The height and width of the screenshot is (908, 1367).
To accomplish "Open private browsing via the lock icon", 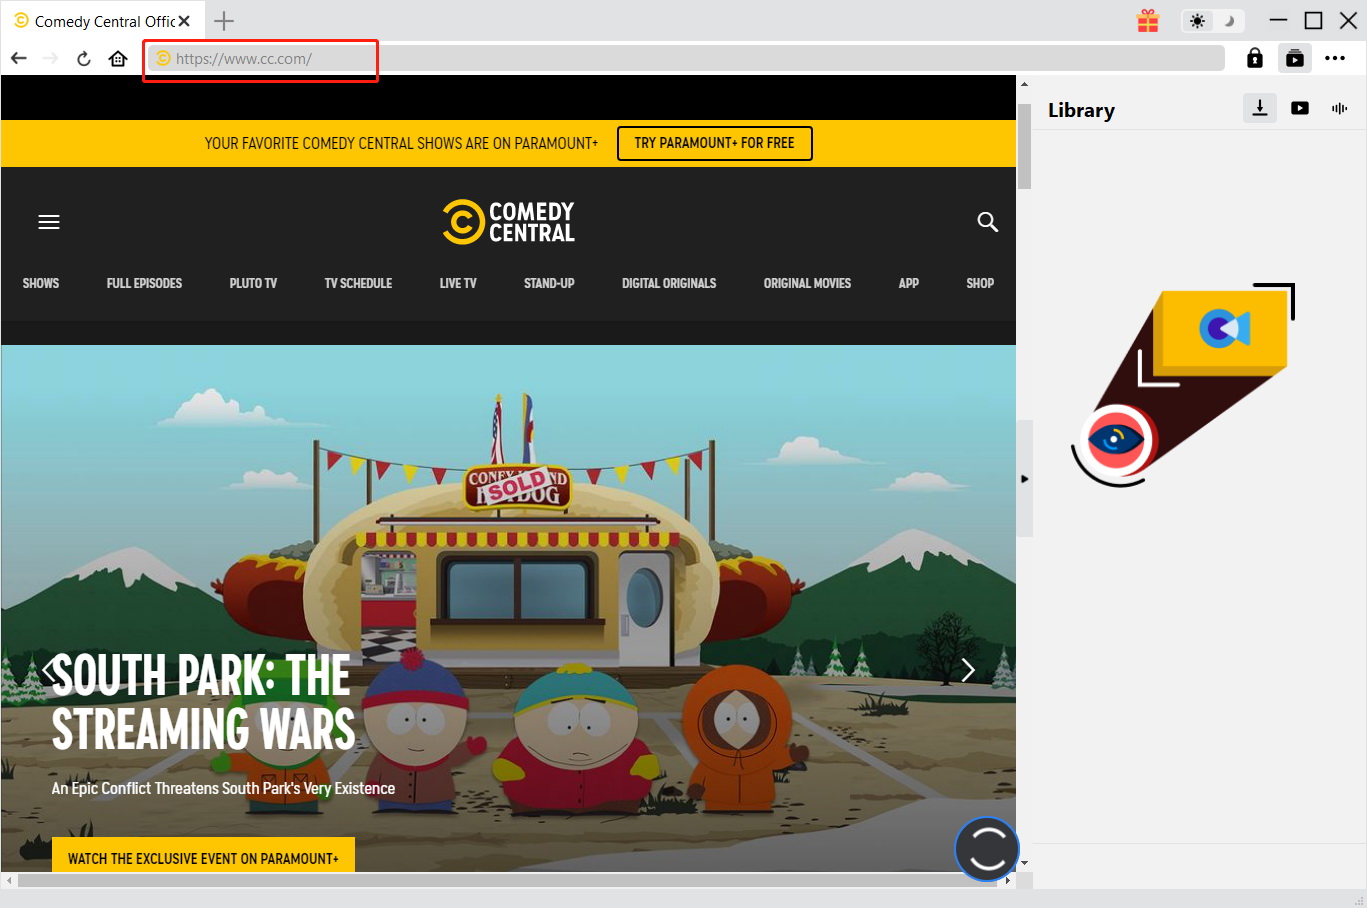I will click(x=1254, y=58).
